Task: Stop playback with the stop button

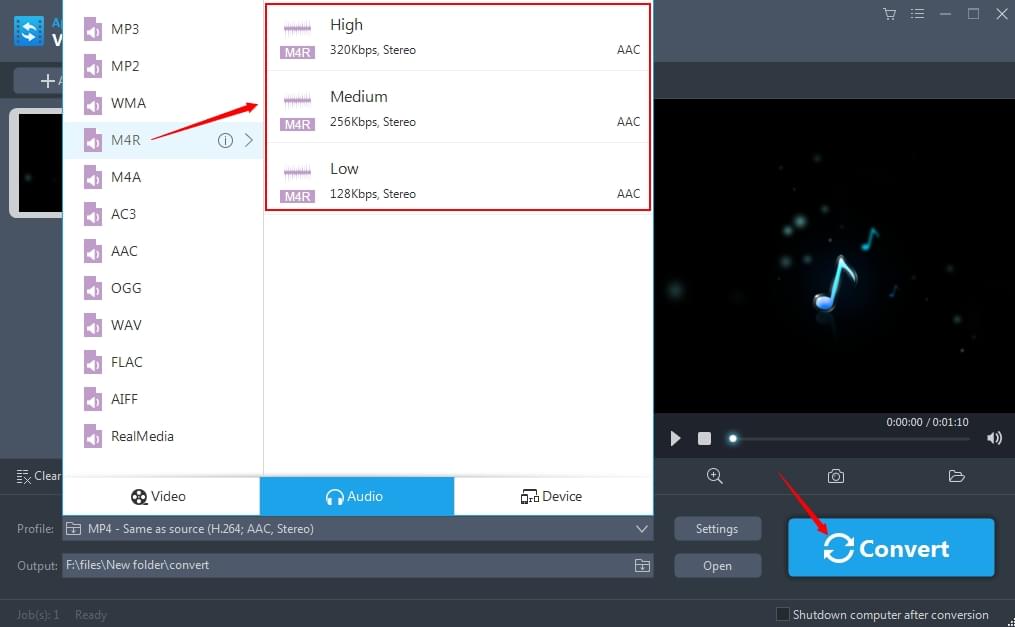Action: pos(704,439)
